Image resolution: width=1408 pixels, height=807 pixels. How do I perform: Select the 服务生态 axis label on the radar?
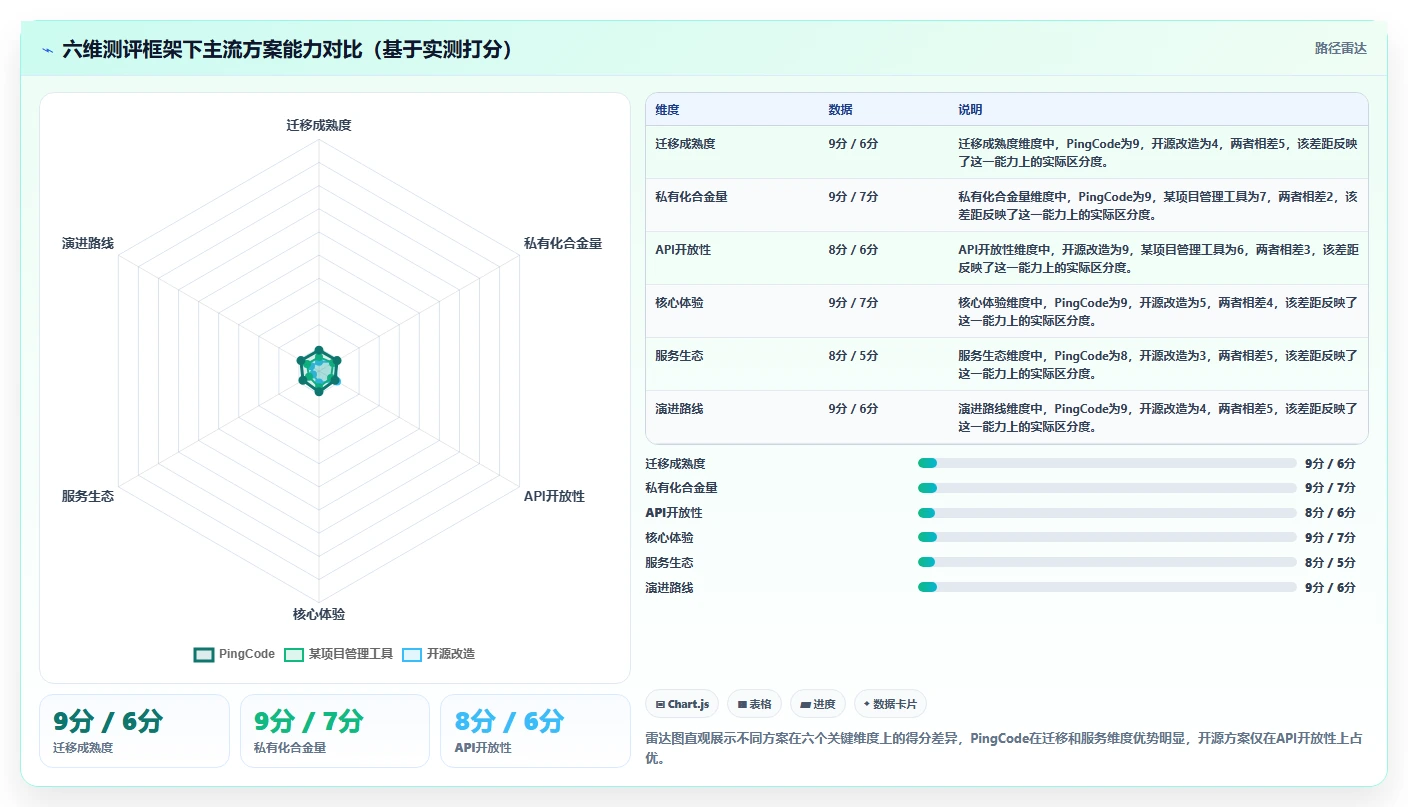pos(88,496)
